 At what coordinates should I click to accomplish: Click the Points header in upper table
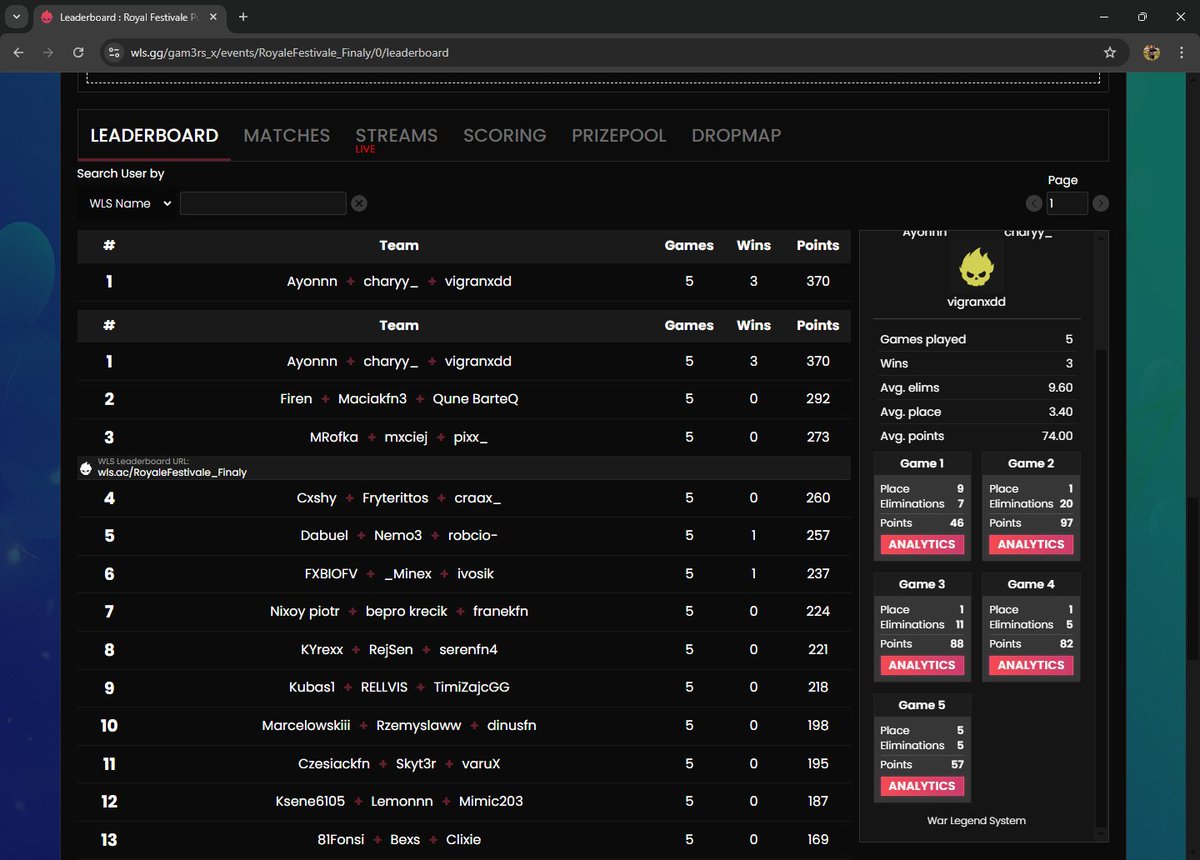(x=818, y=245)
